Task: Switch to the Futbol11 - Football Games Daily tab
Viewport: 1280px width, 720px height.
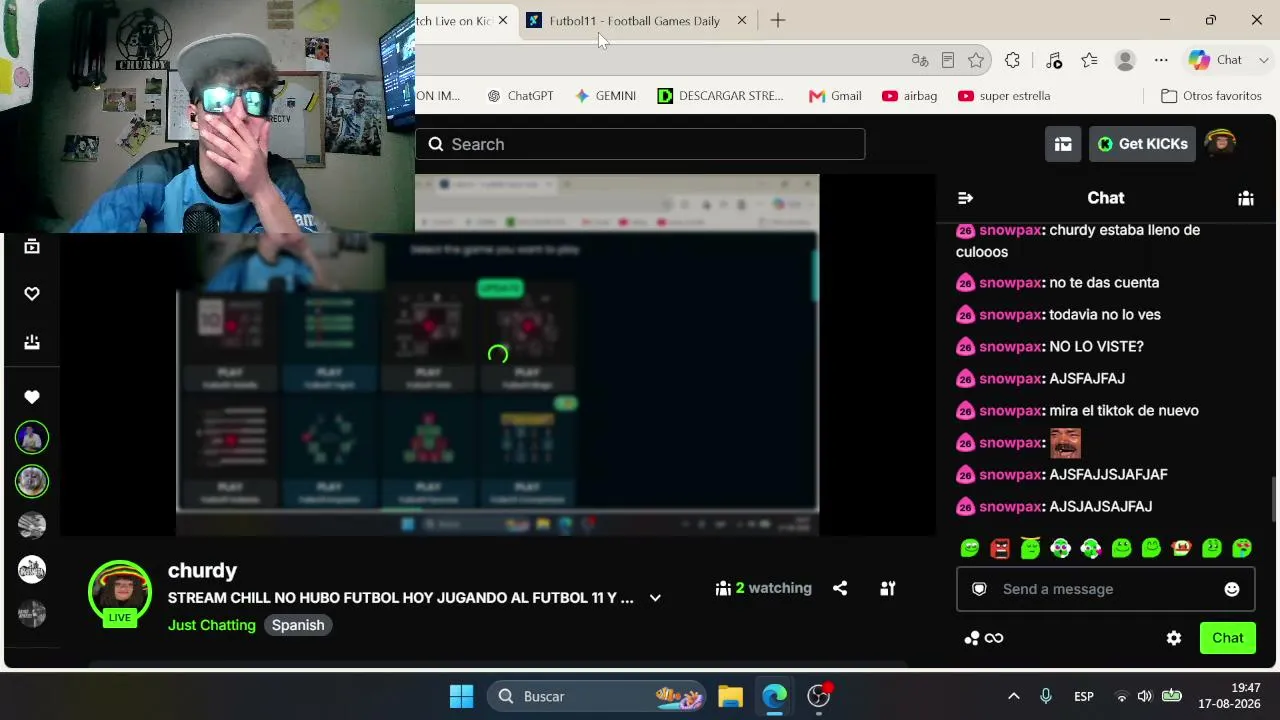Action: (x=634, y=20)
